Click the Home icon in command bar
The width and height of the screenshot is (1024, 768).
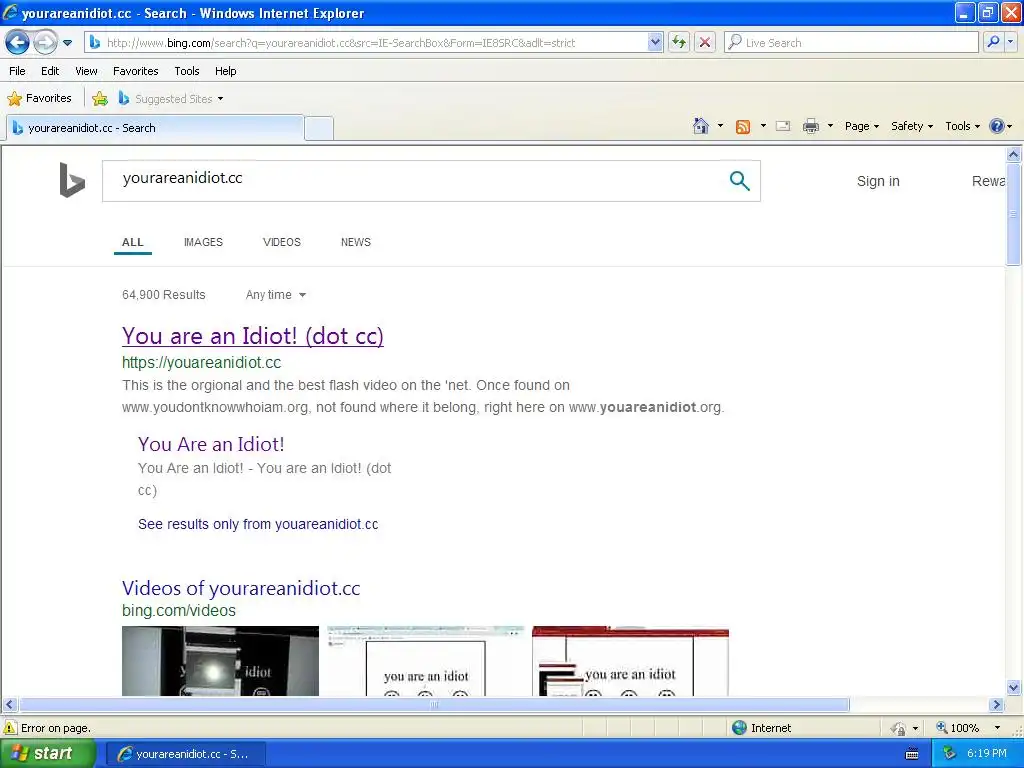tap(701, 126)
